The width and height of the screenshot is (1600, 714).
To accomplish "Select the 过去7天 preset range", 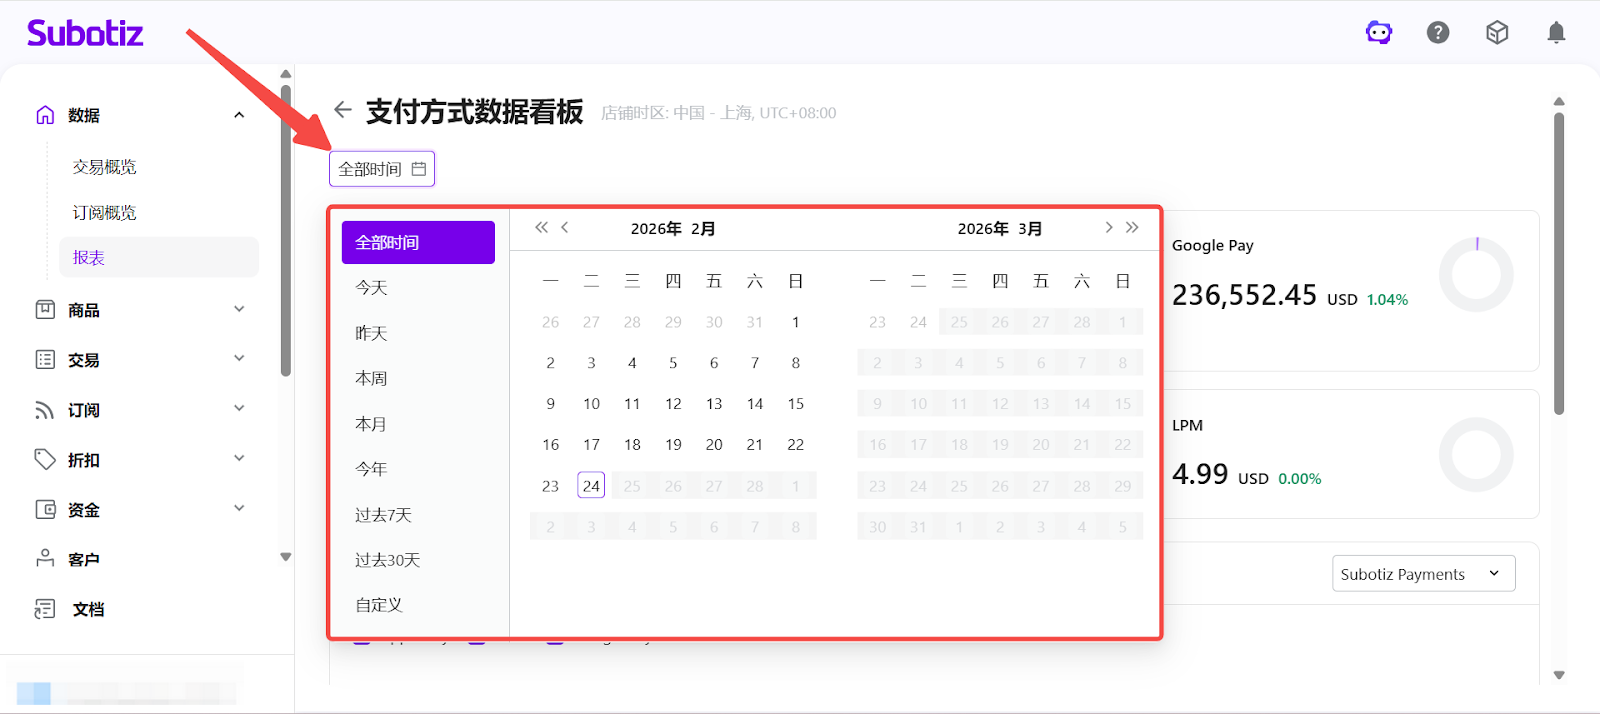I will pyautogui.click(x=383, y=515).
